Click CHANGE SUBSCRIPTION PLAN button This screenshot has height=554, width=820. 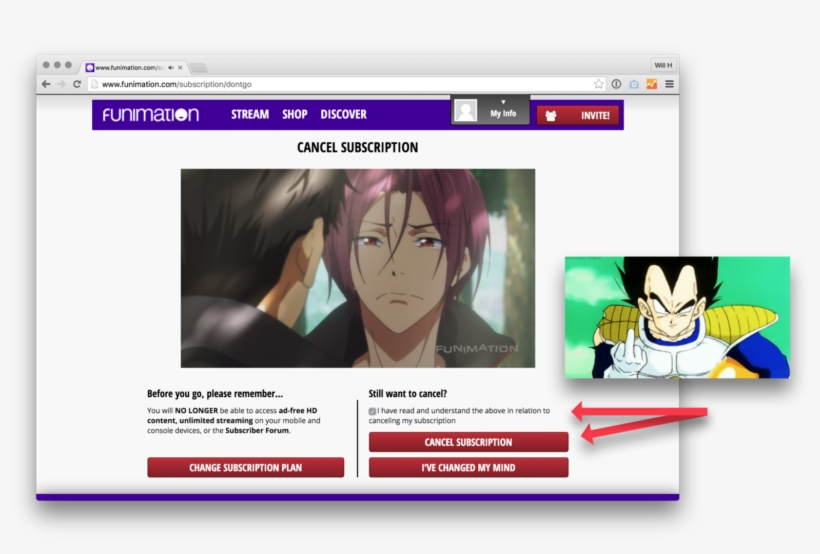tap(246, 468)
